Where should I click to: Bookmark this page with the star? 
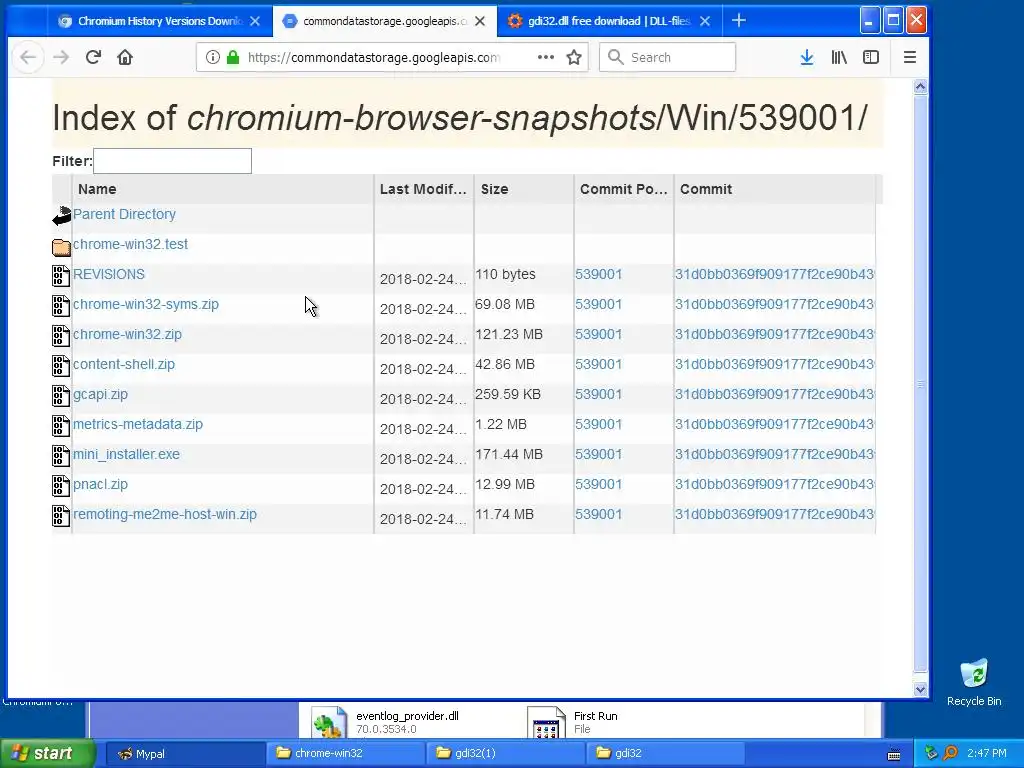[574, 57]
